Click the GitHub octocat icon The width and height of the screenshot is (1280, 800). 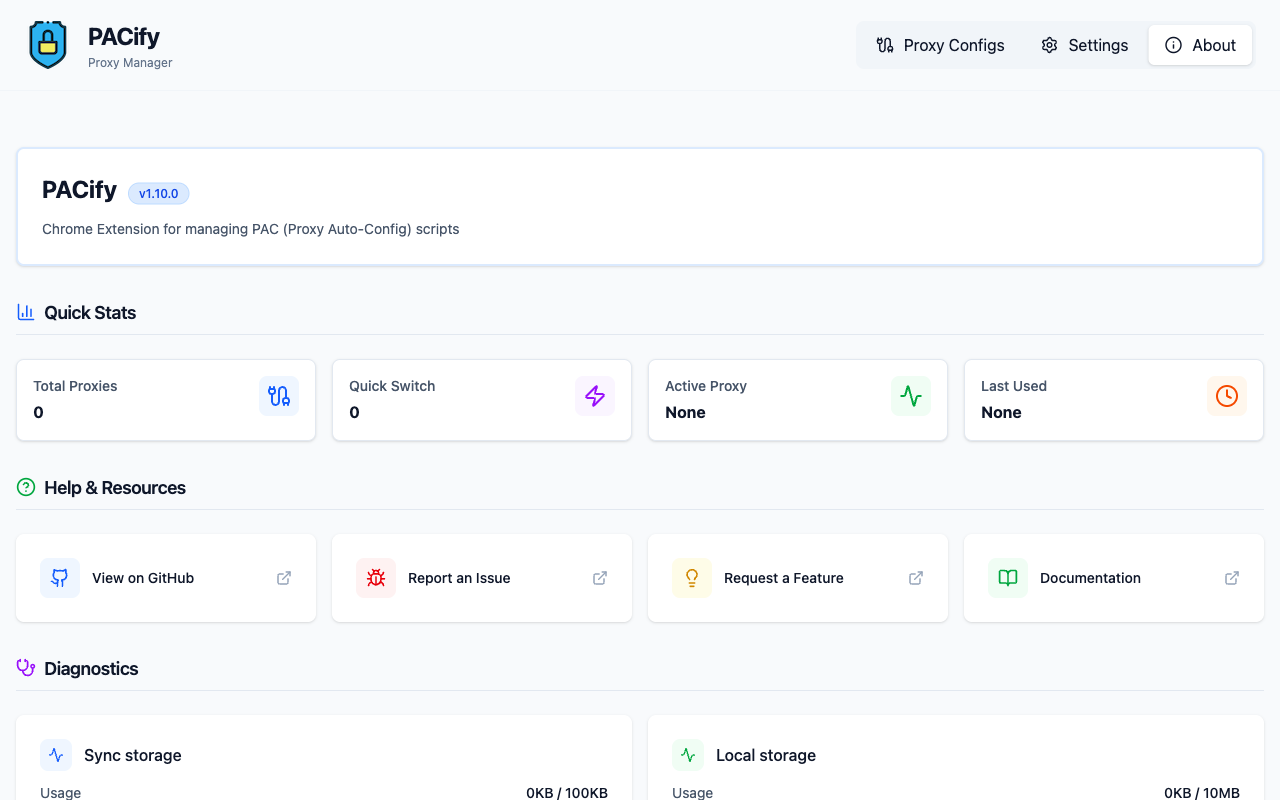pyautogui.click(x=60, y=578)
